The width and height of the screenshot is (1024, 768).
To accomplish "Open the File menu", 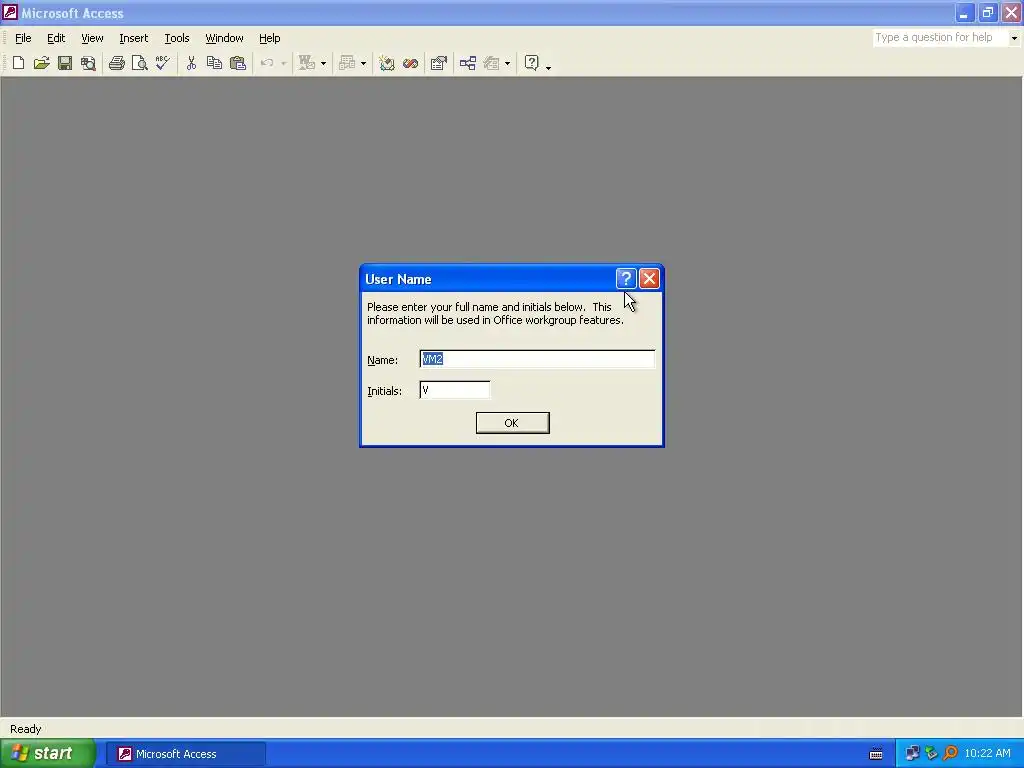I will click(23, 38).
